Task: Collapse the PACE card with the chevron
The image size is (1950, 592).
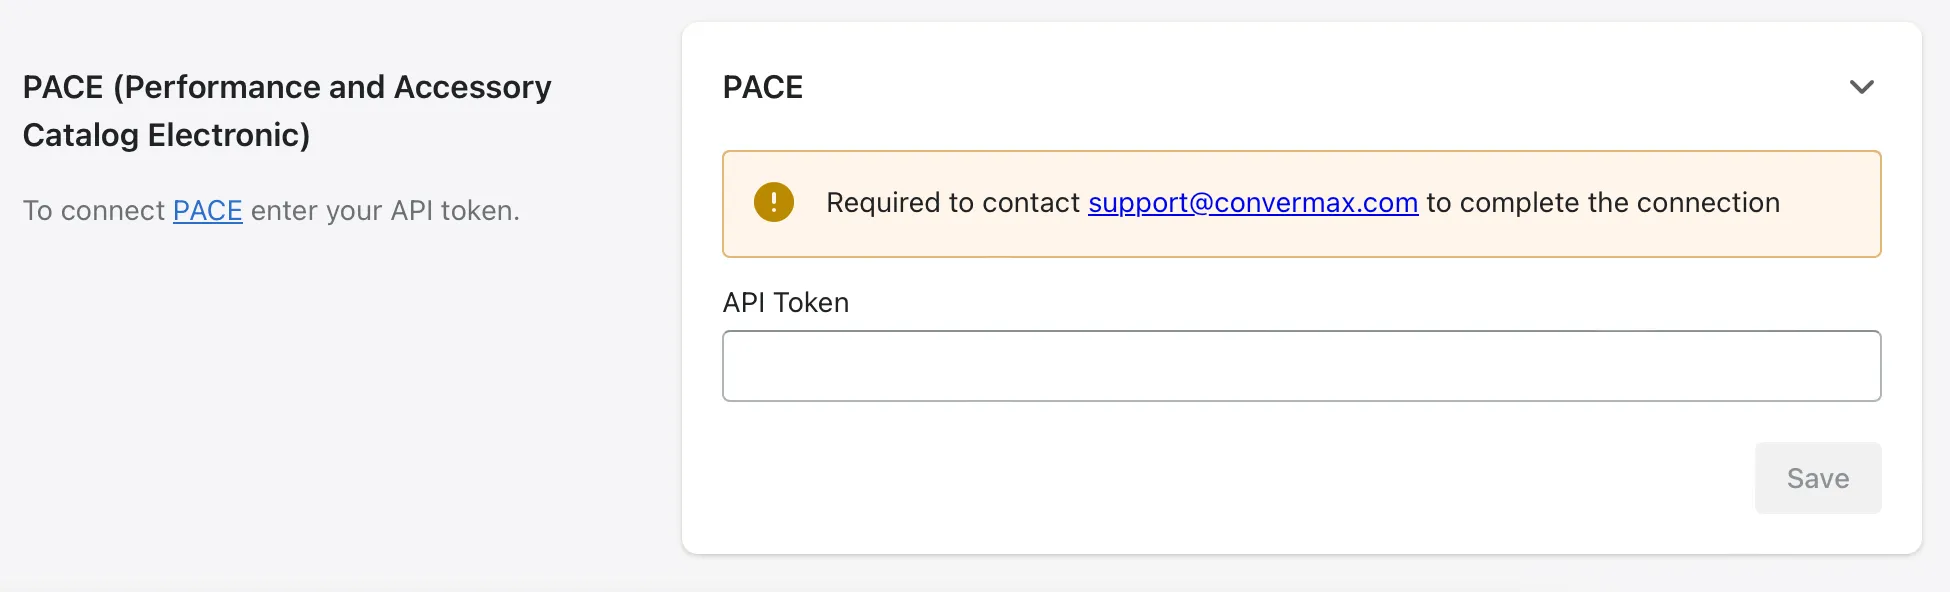Action: coord(1861,87)
